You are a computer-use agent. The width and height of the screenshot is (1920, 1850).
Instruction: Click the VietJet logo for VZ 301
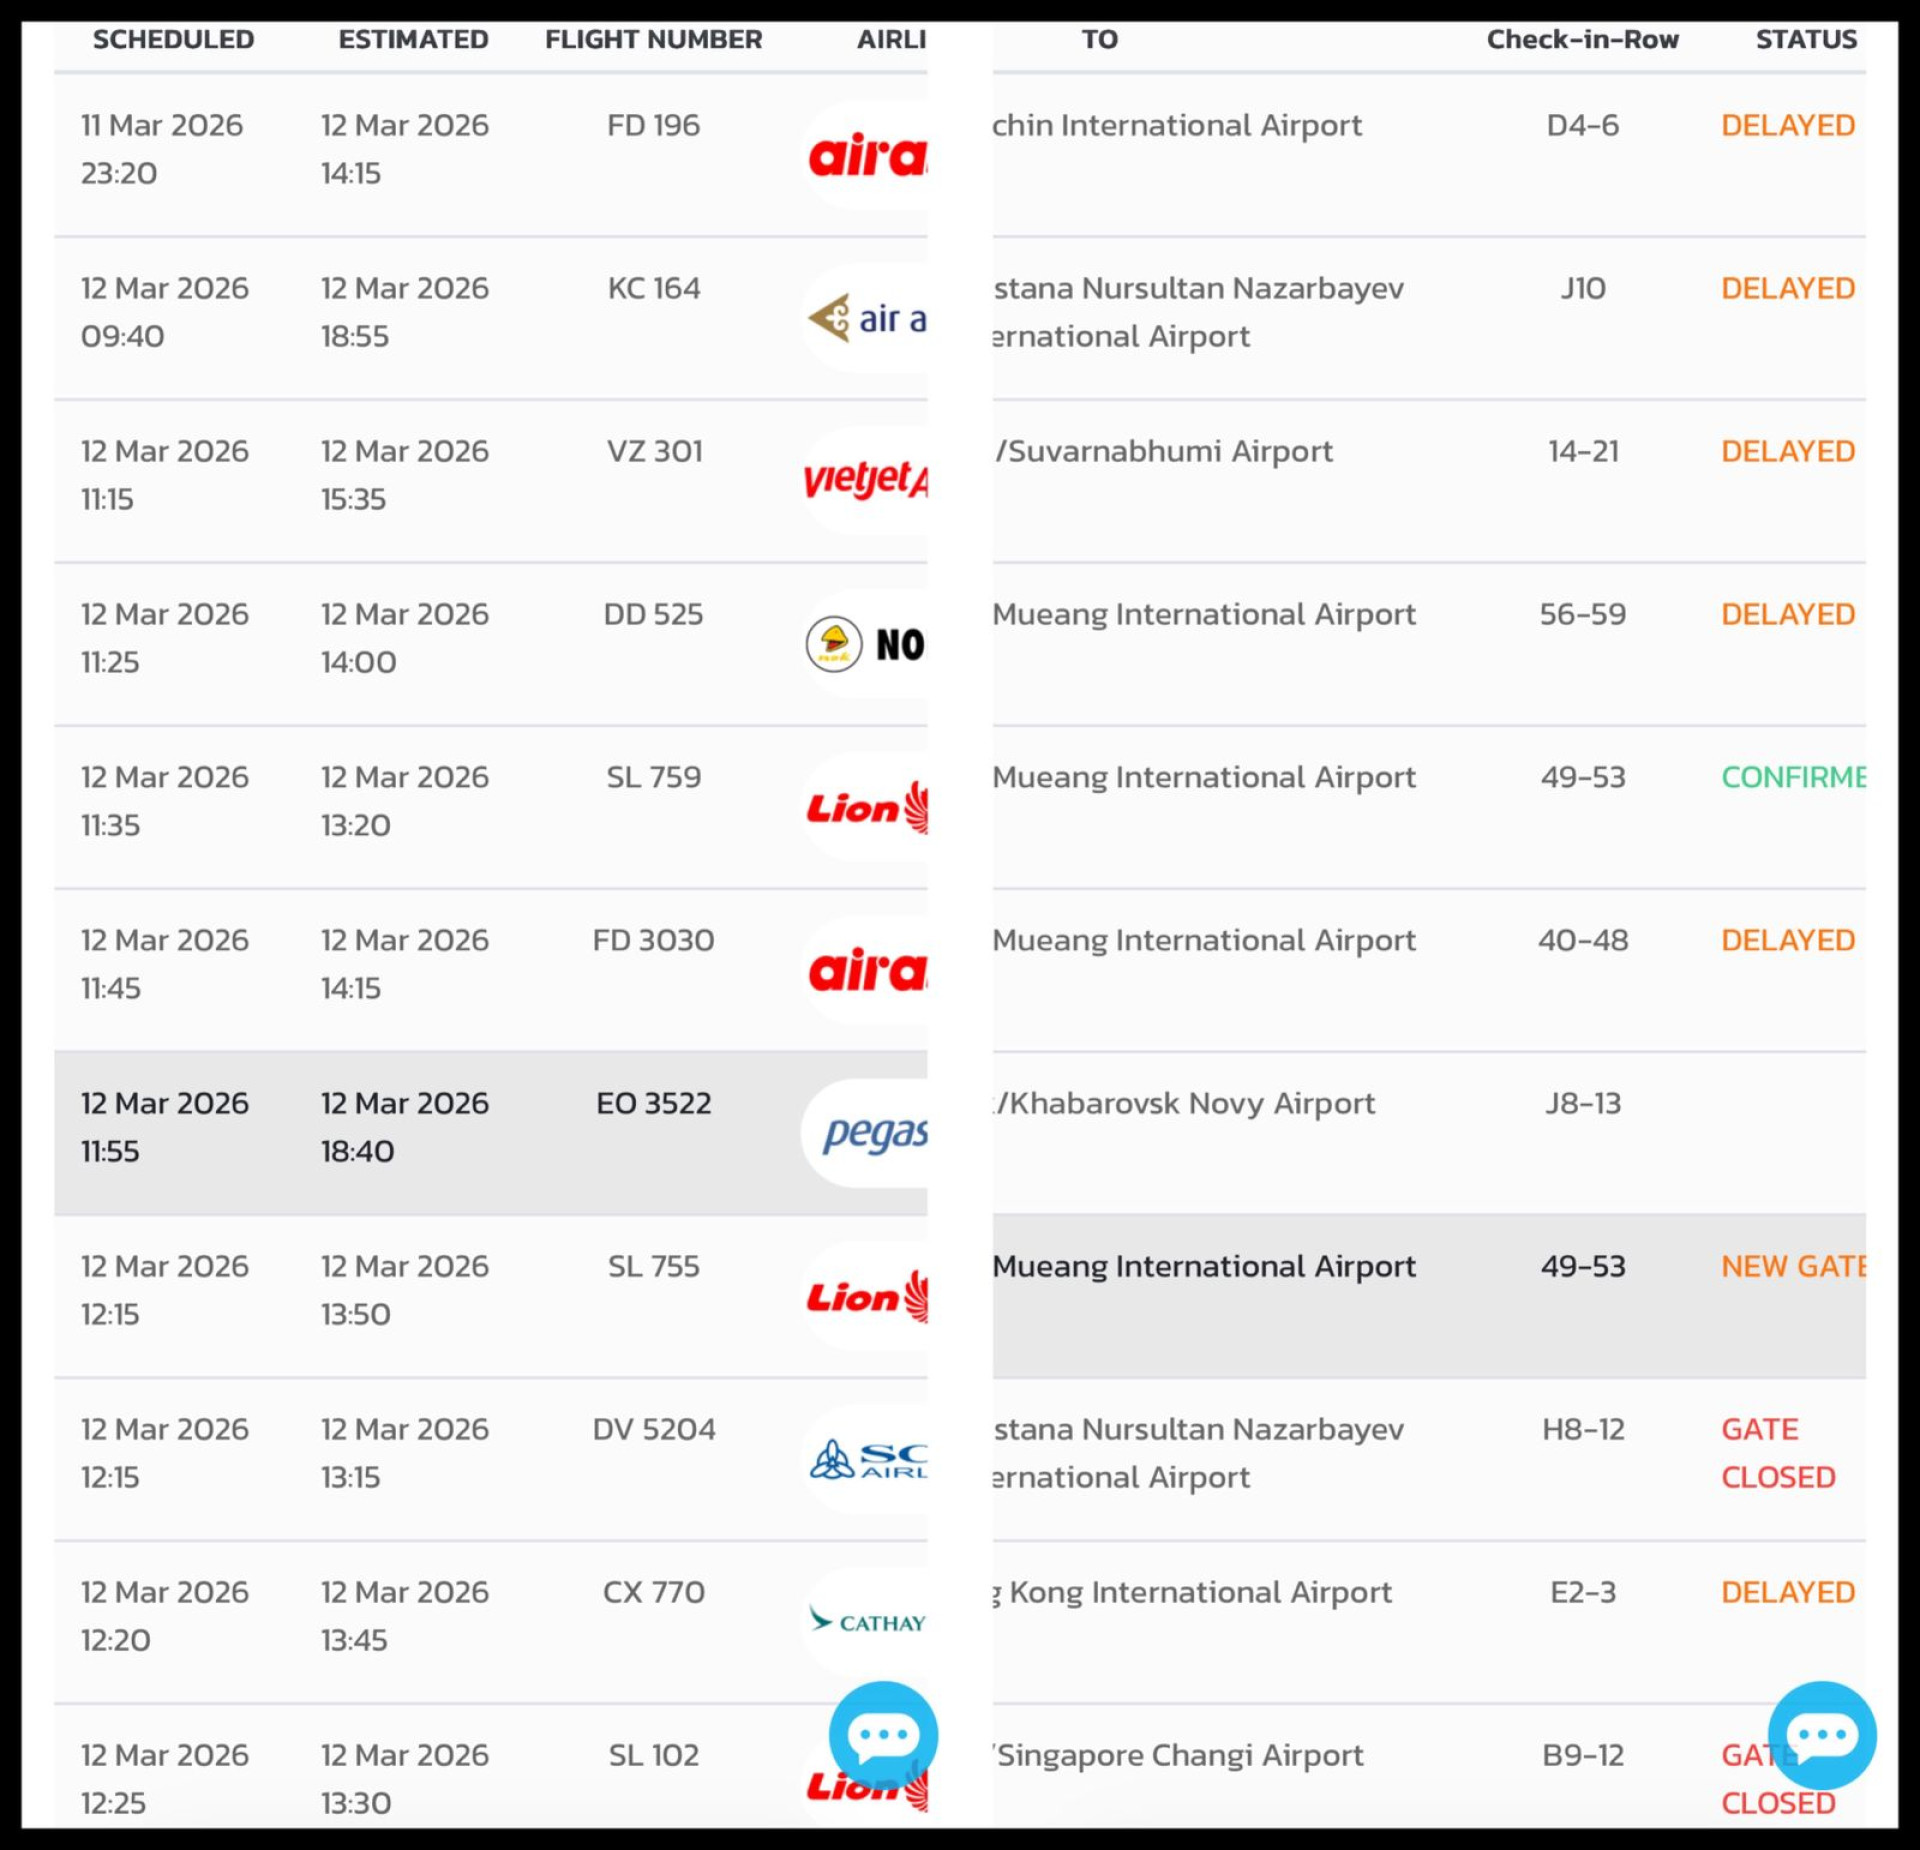tap(866, 481)
